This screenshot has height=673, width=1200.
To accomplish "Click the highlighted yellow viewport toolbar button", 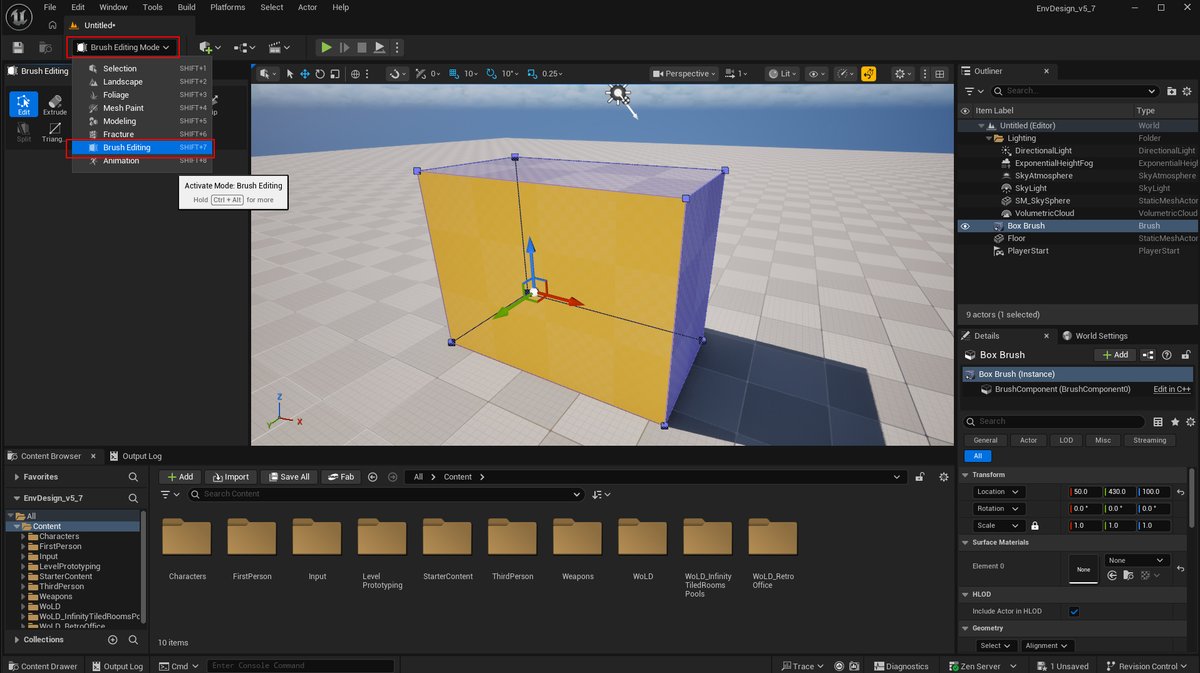I will pos(869,73).
